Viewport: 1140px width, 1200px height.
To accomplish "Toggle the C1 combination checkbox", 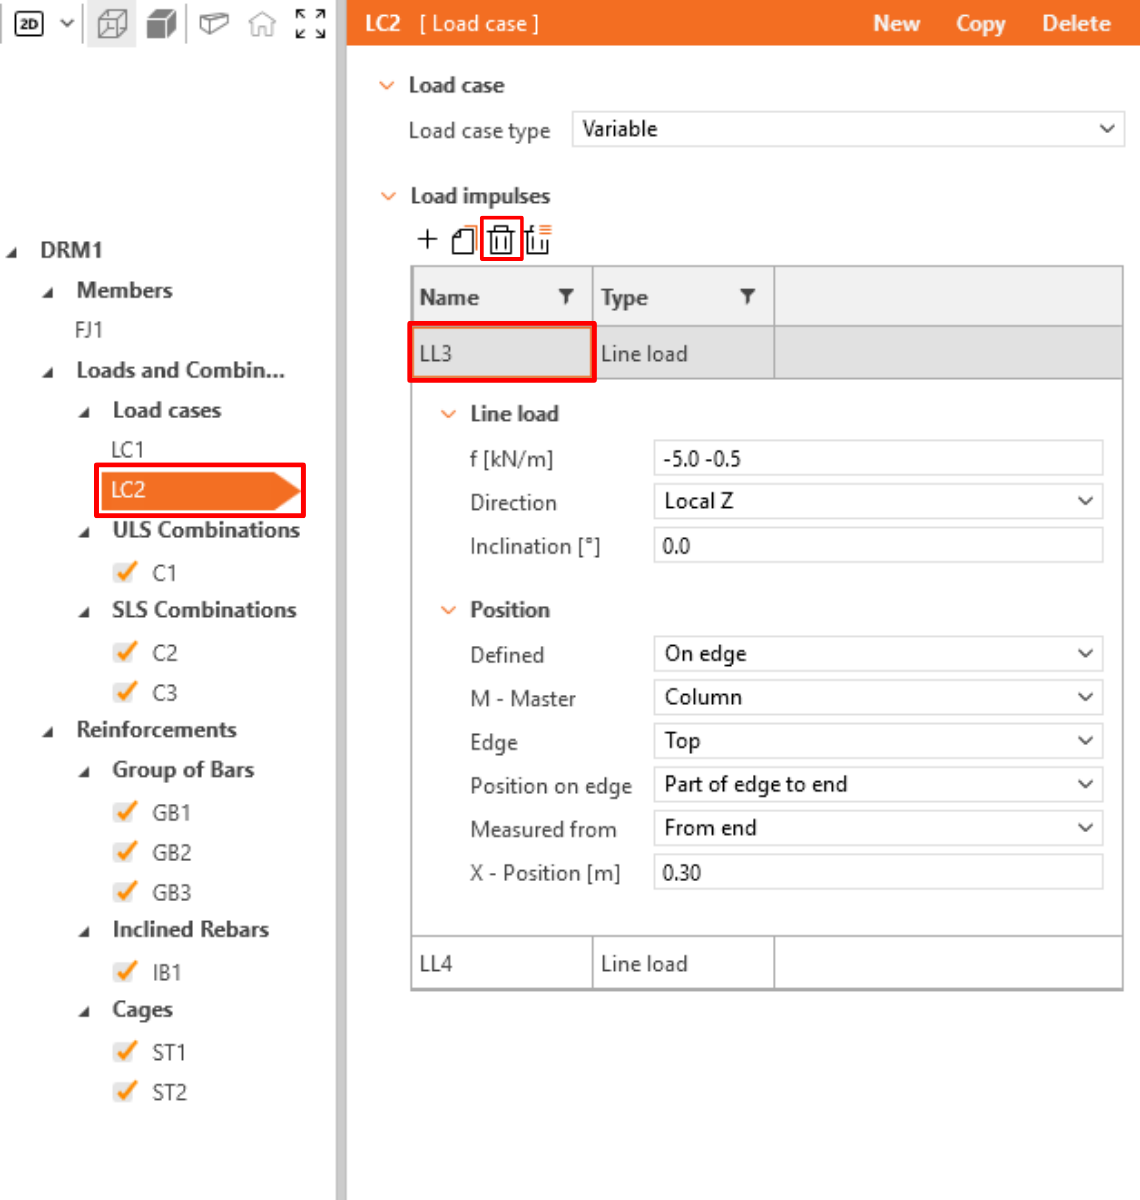I will point(125,572).
